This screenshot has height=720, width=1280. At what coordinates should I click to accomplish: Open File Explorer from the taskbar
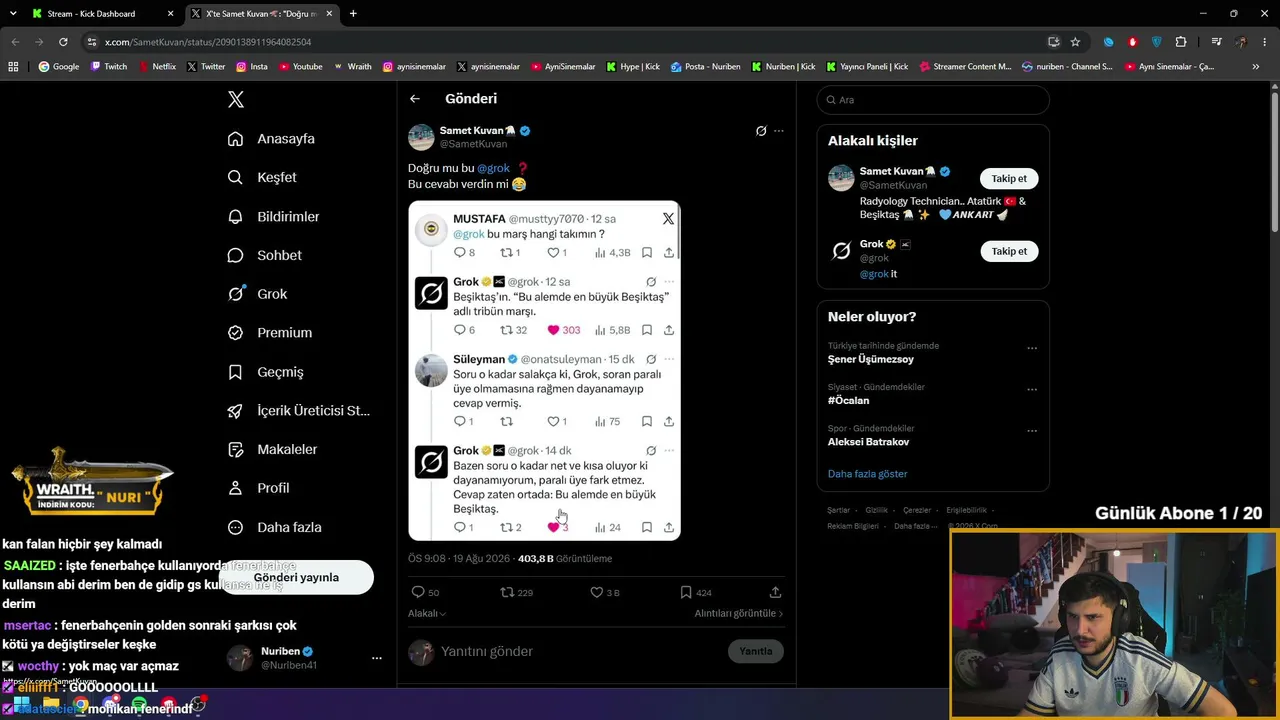click(x=50, y=704)
